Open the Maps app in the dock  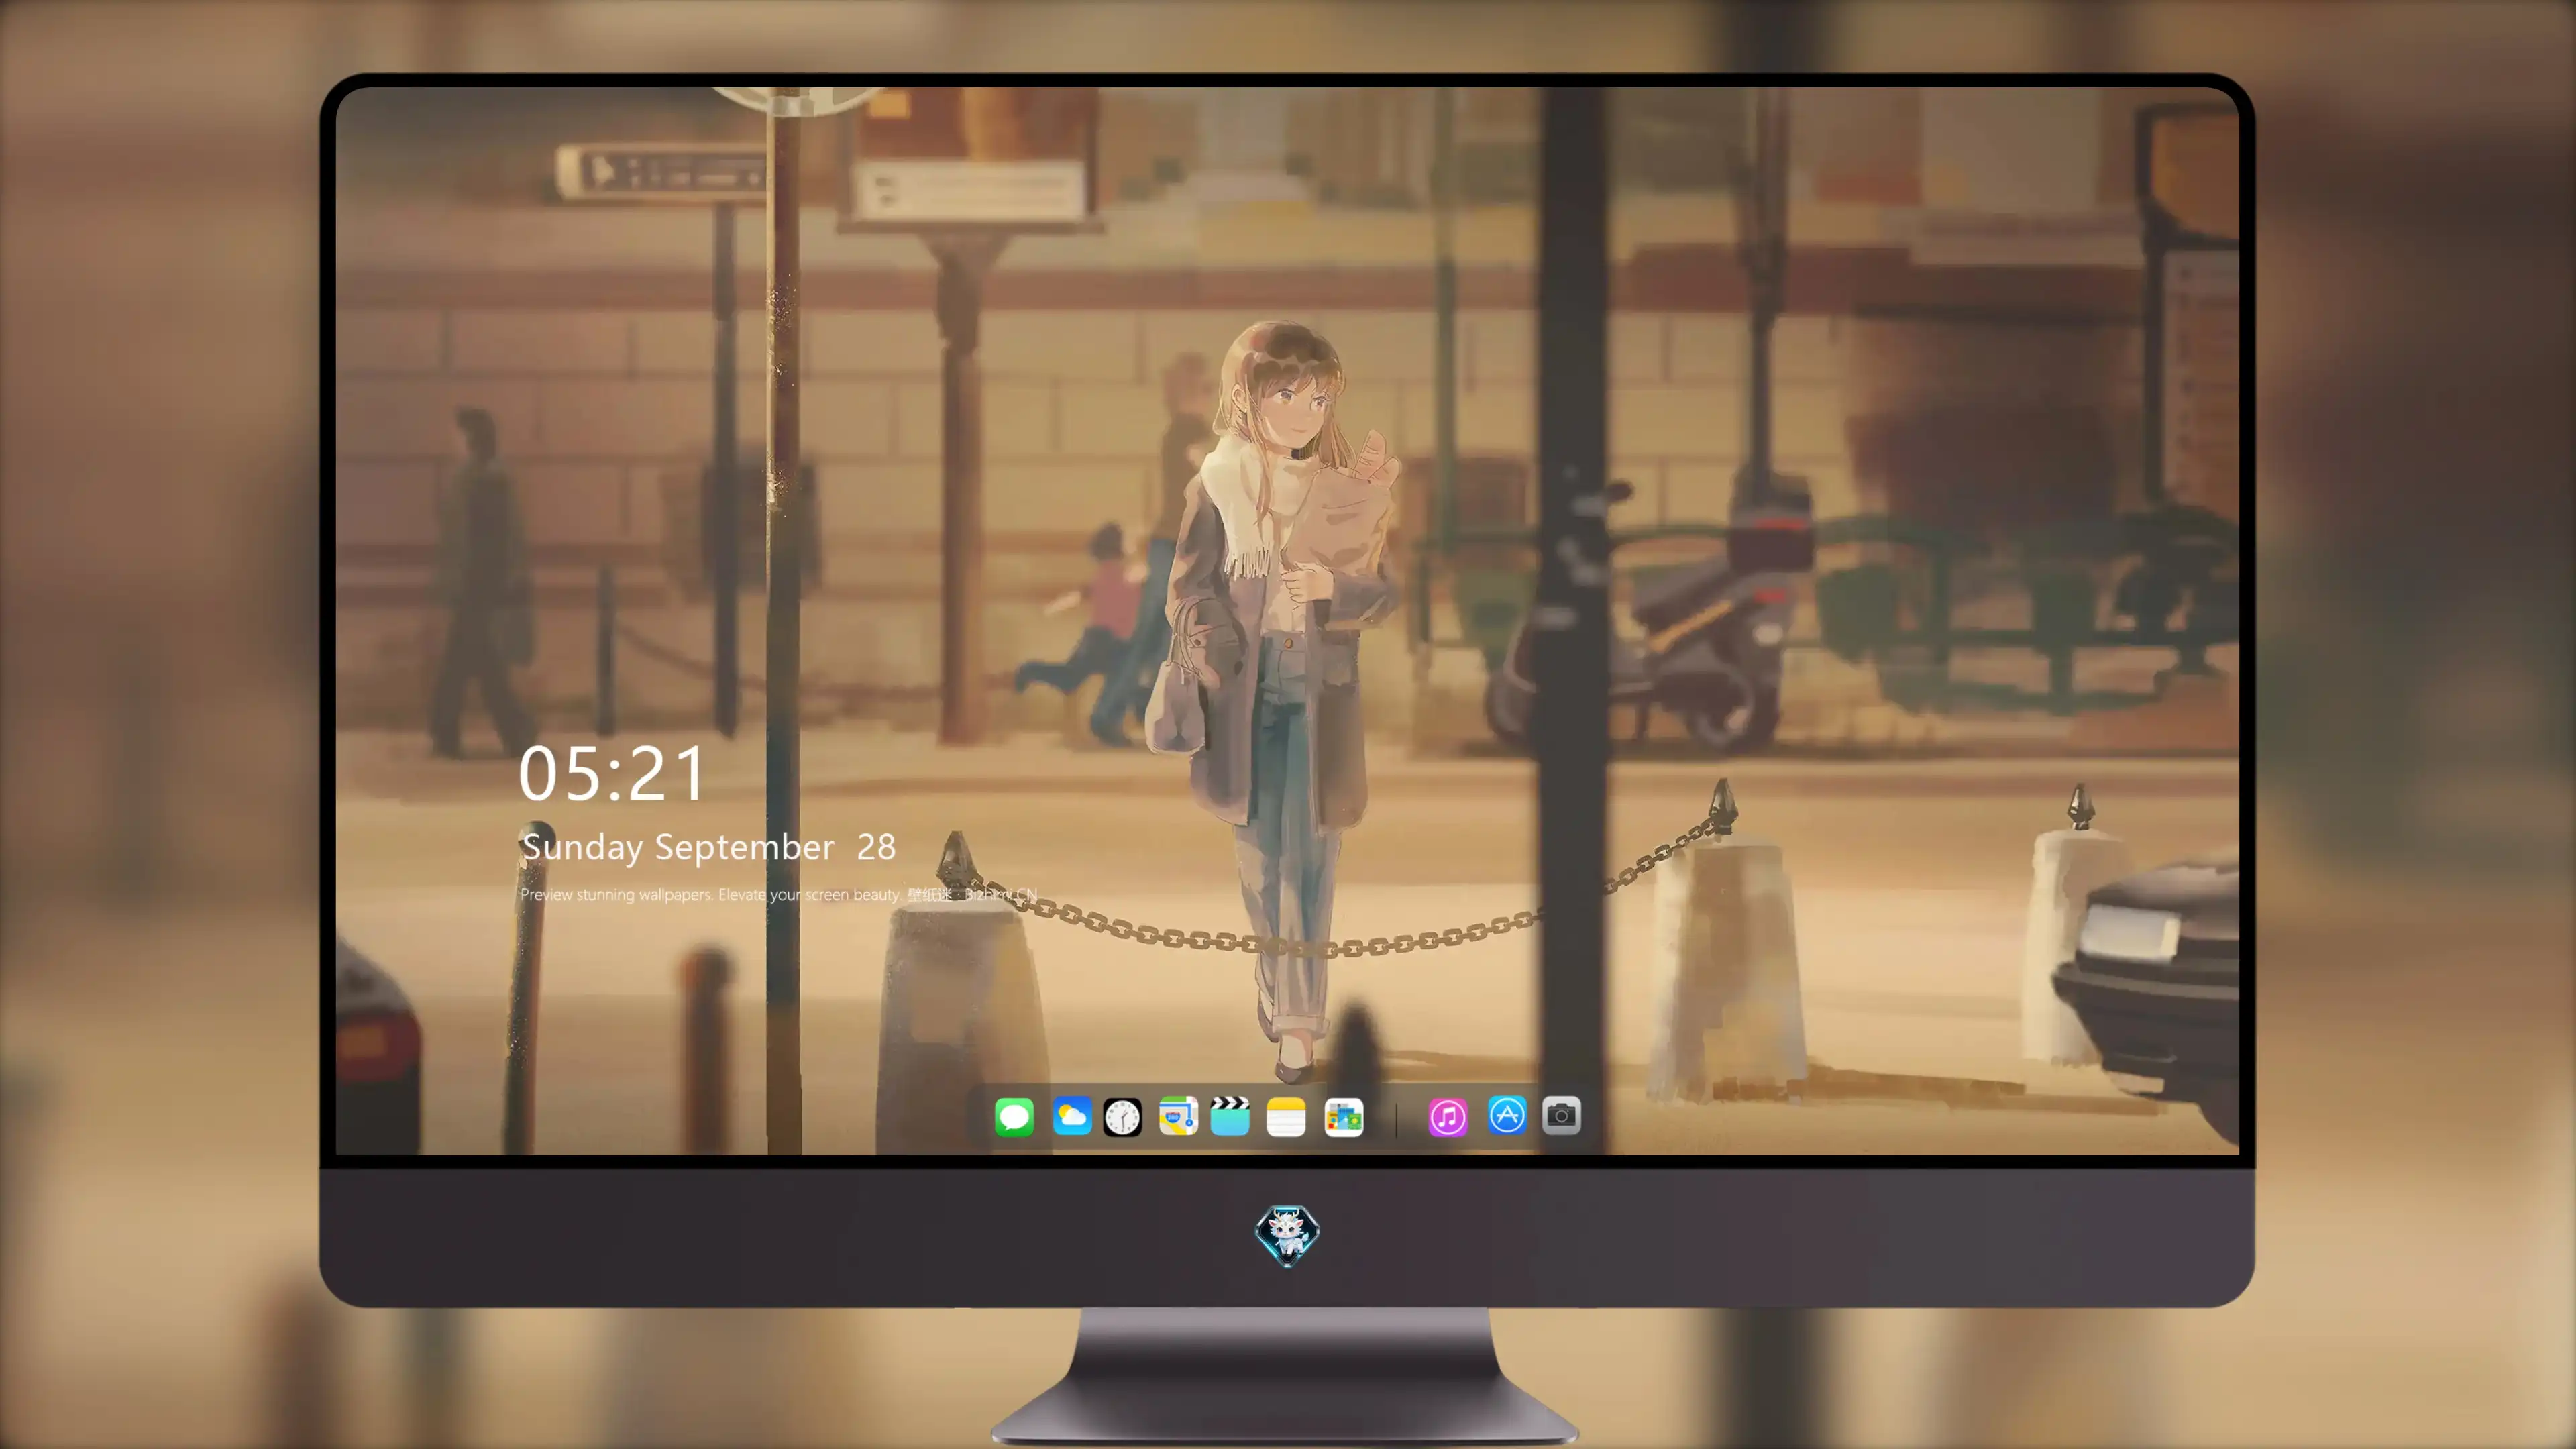pos(1178,1116)
